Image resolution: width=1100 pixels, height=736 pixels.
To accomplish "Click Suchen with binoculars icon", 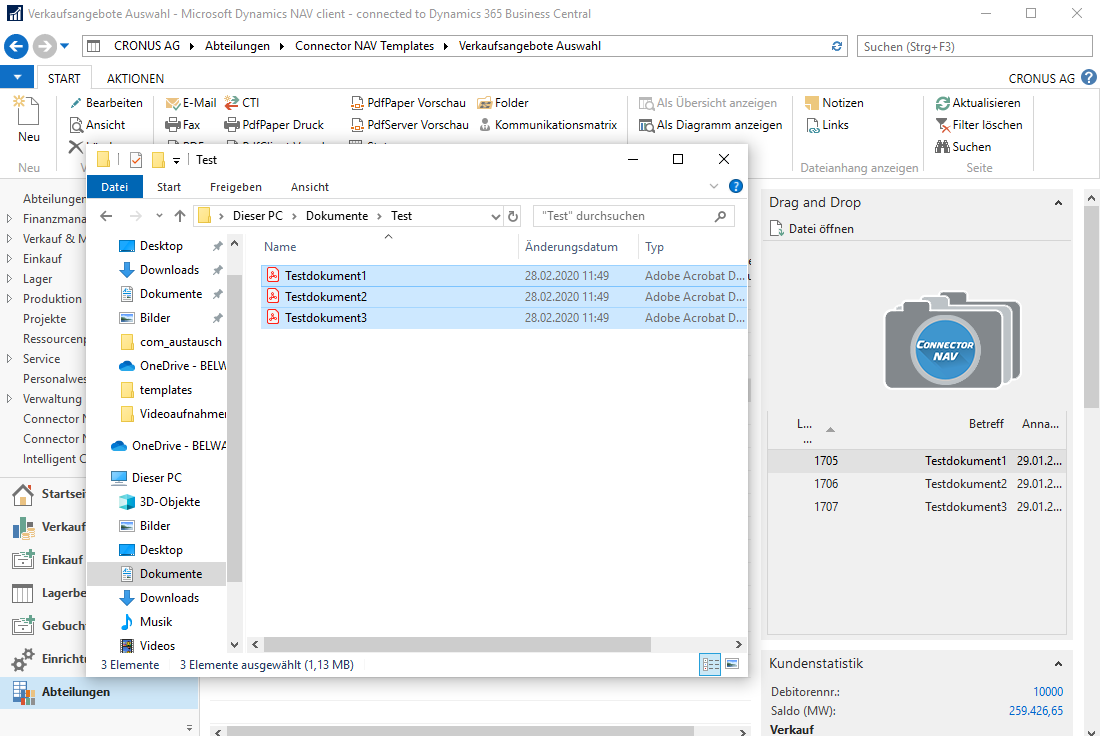I will [962, 147].
